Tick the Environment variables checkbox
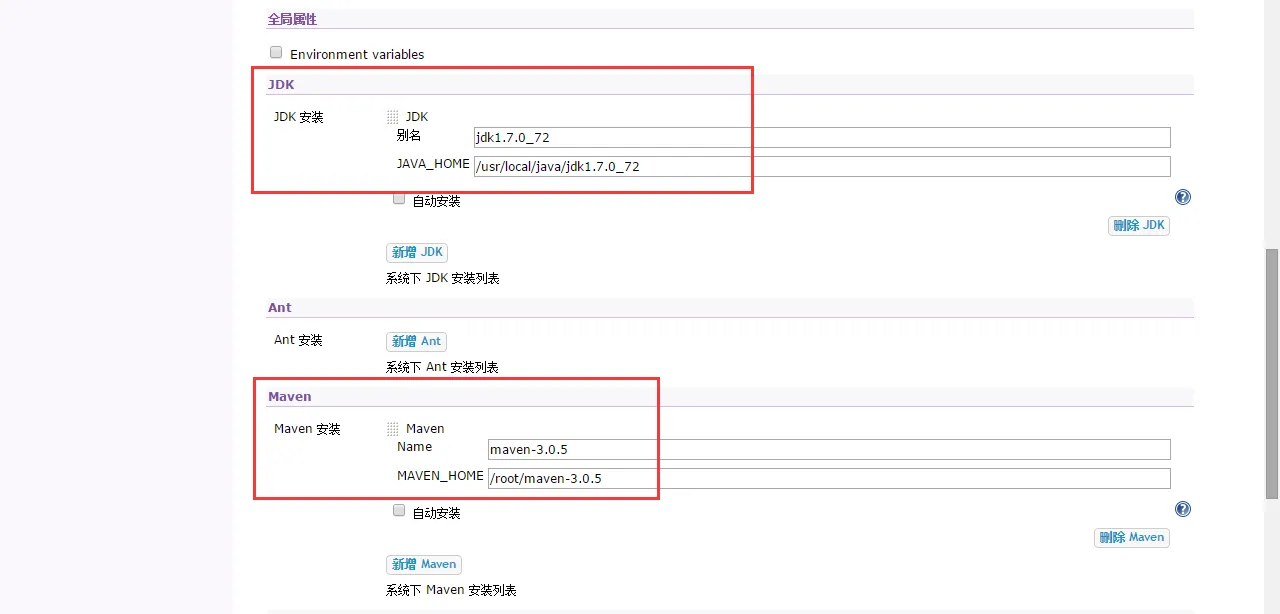The width and height of the screenshot is (1280, 614). click(276, 52)
